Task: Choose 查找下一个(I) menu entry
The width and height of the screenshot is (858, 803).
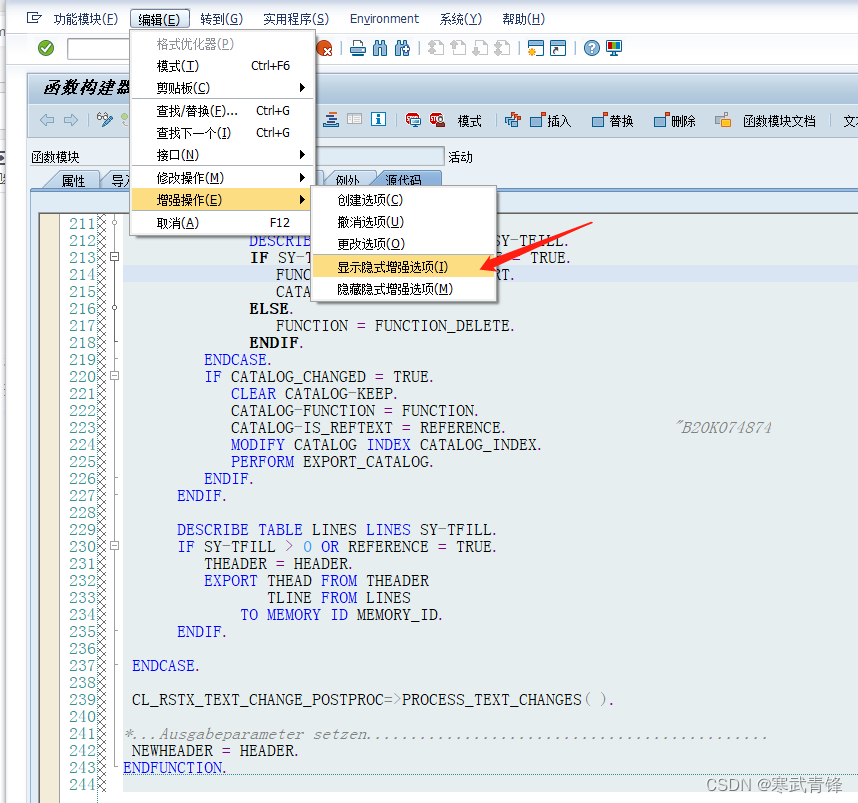Action: (223, 133)
